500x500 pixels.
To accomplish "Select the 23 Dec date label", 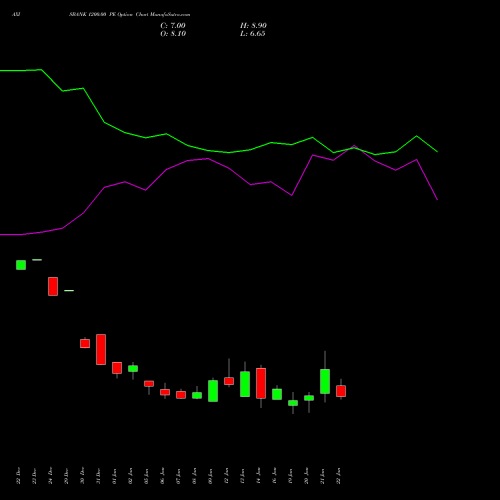I will coord(34,476).
